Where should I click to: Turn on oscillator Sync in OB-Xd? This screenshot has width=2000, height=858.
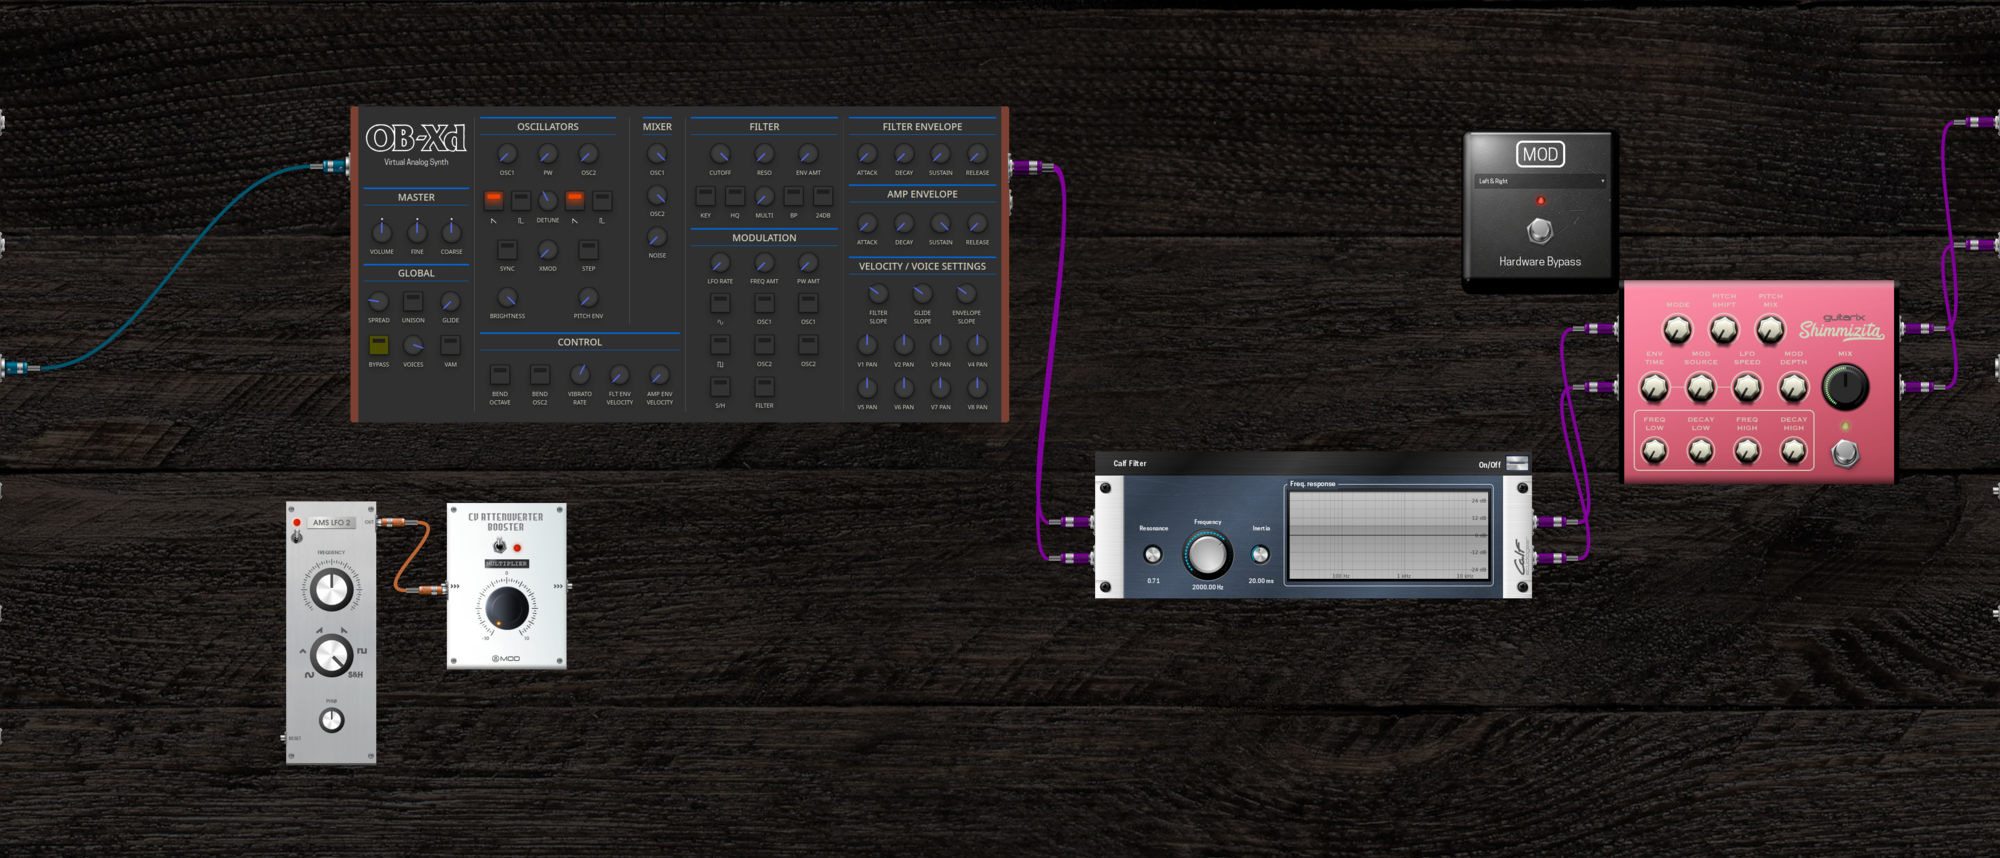pyautogui.click(x=507, y=249)
